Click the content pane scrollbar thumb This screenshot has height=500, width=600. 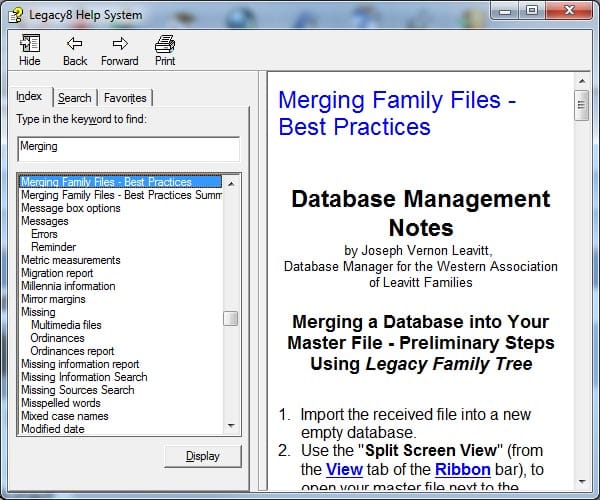click(582, 105)
